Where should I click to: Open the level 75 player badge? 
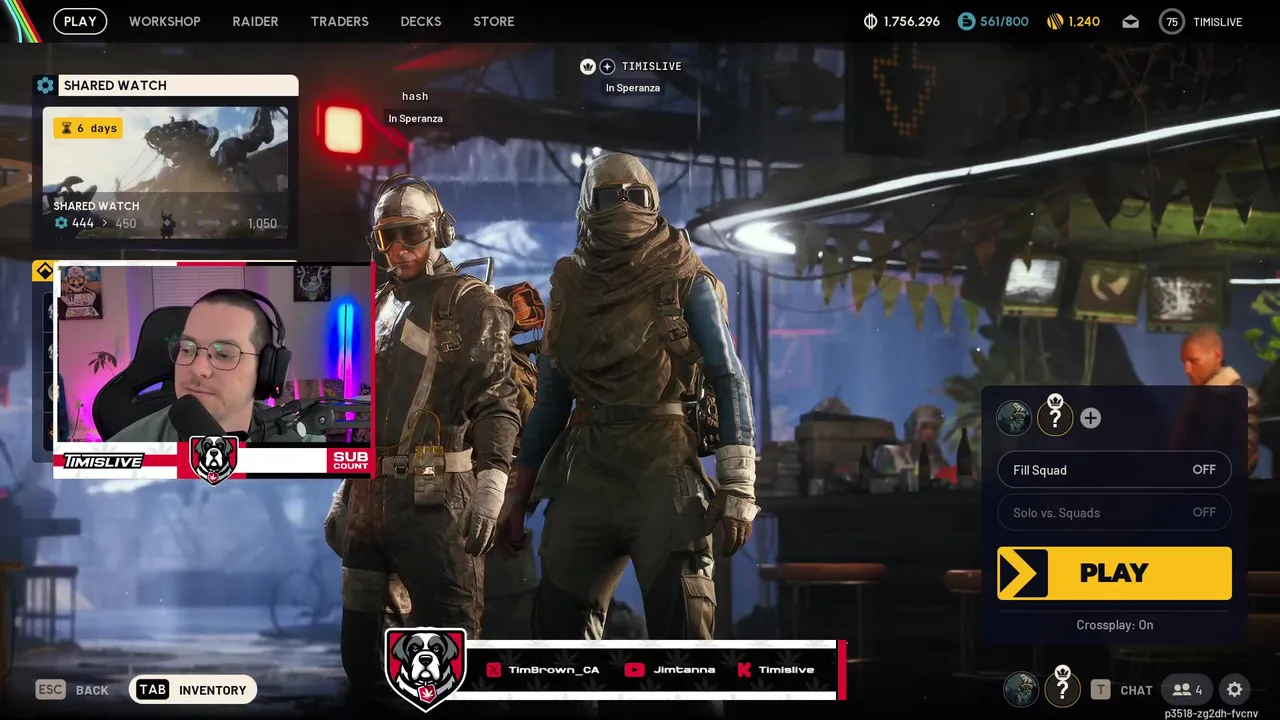pyautogui.click(x=1172, y=21)
